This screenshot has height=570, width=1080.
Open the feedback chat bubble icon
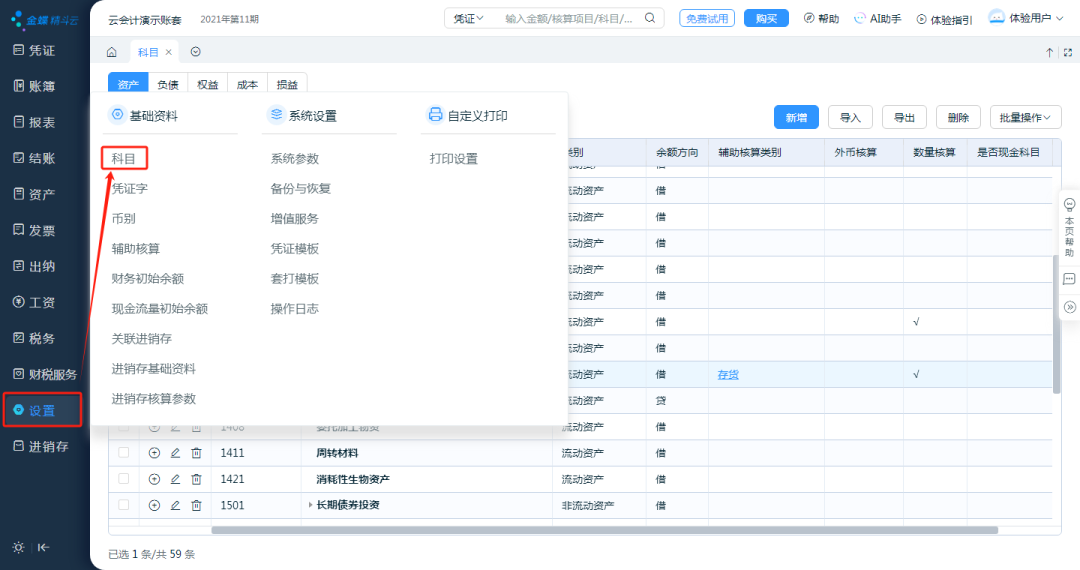pyautogui.click(x=1069, y=279)
